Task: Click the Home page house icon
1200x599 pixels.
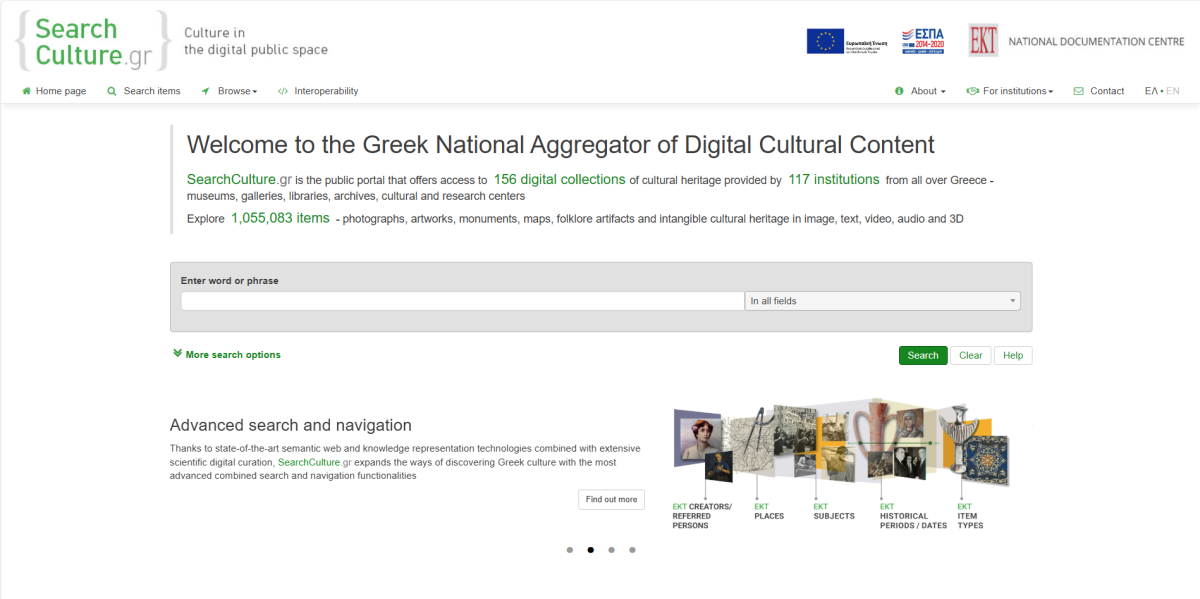Action: tap(27, 91)
